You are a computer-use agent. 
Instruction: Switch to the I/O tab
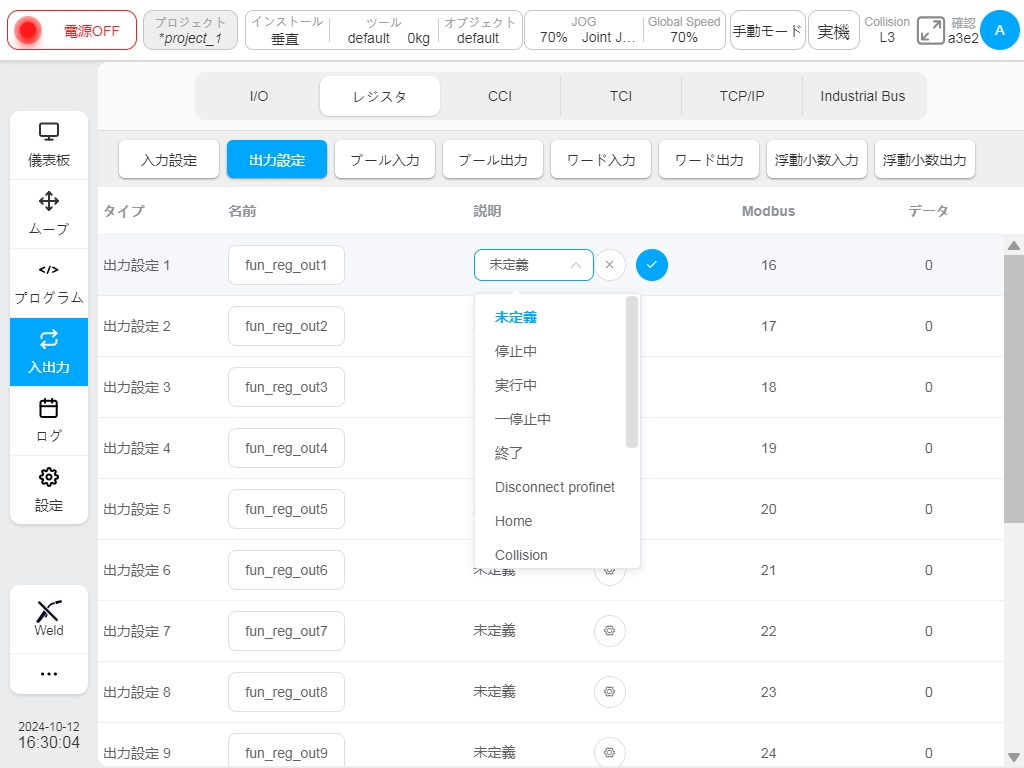click(259, 96)
